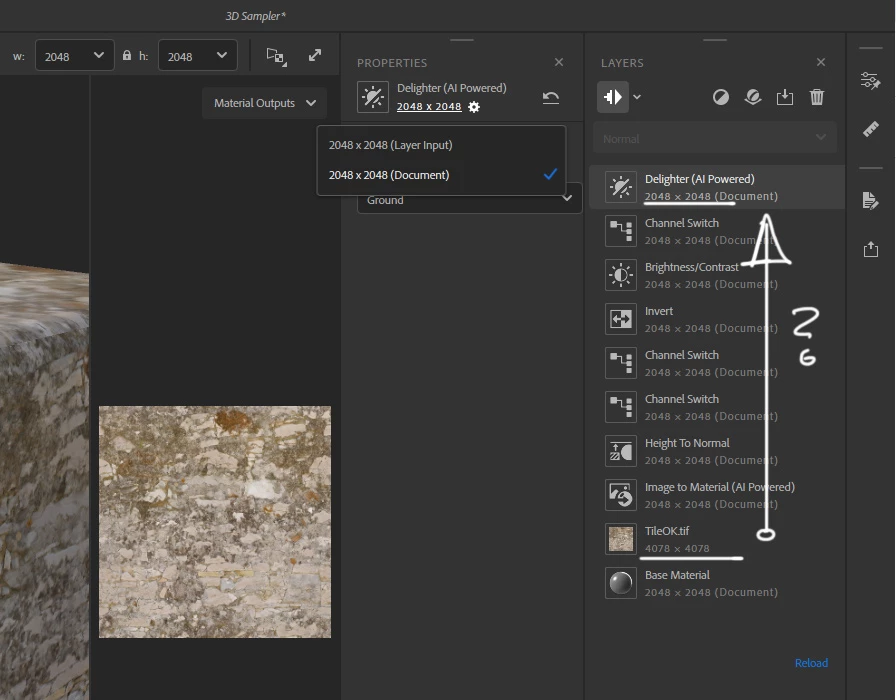The height and width of the screenshot is (700, 896).
Task: Click the Delighter icon in Properties
Action: pos(373,97)
